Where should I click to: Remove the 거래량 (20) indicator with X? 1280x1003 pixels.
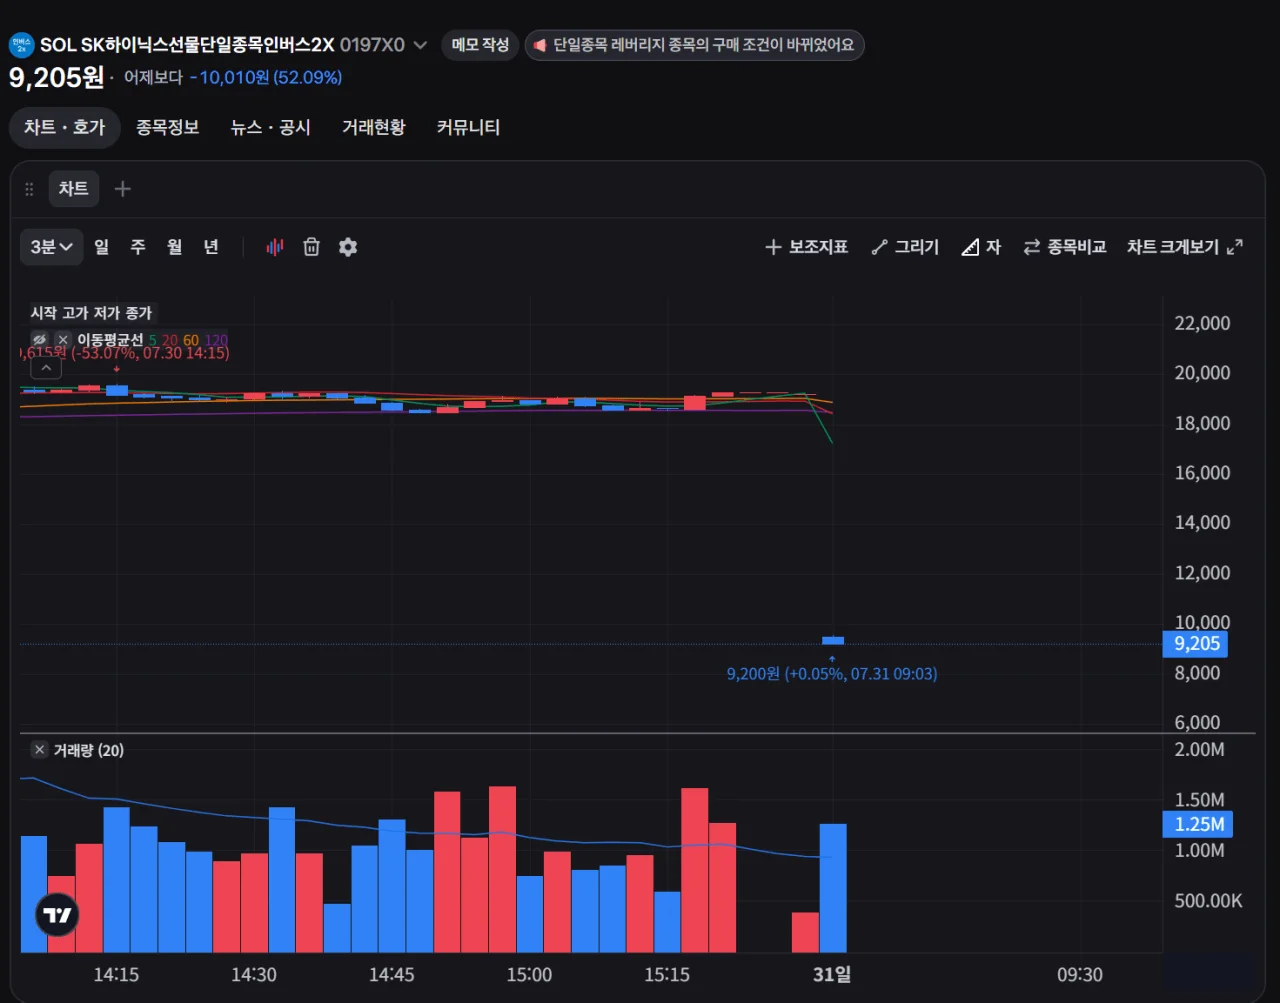[39, 750]
